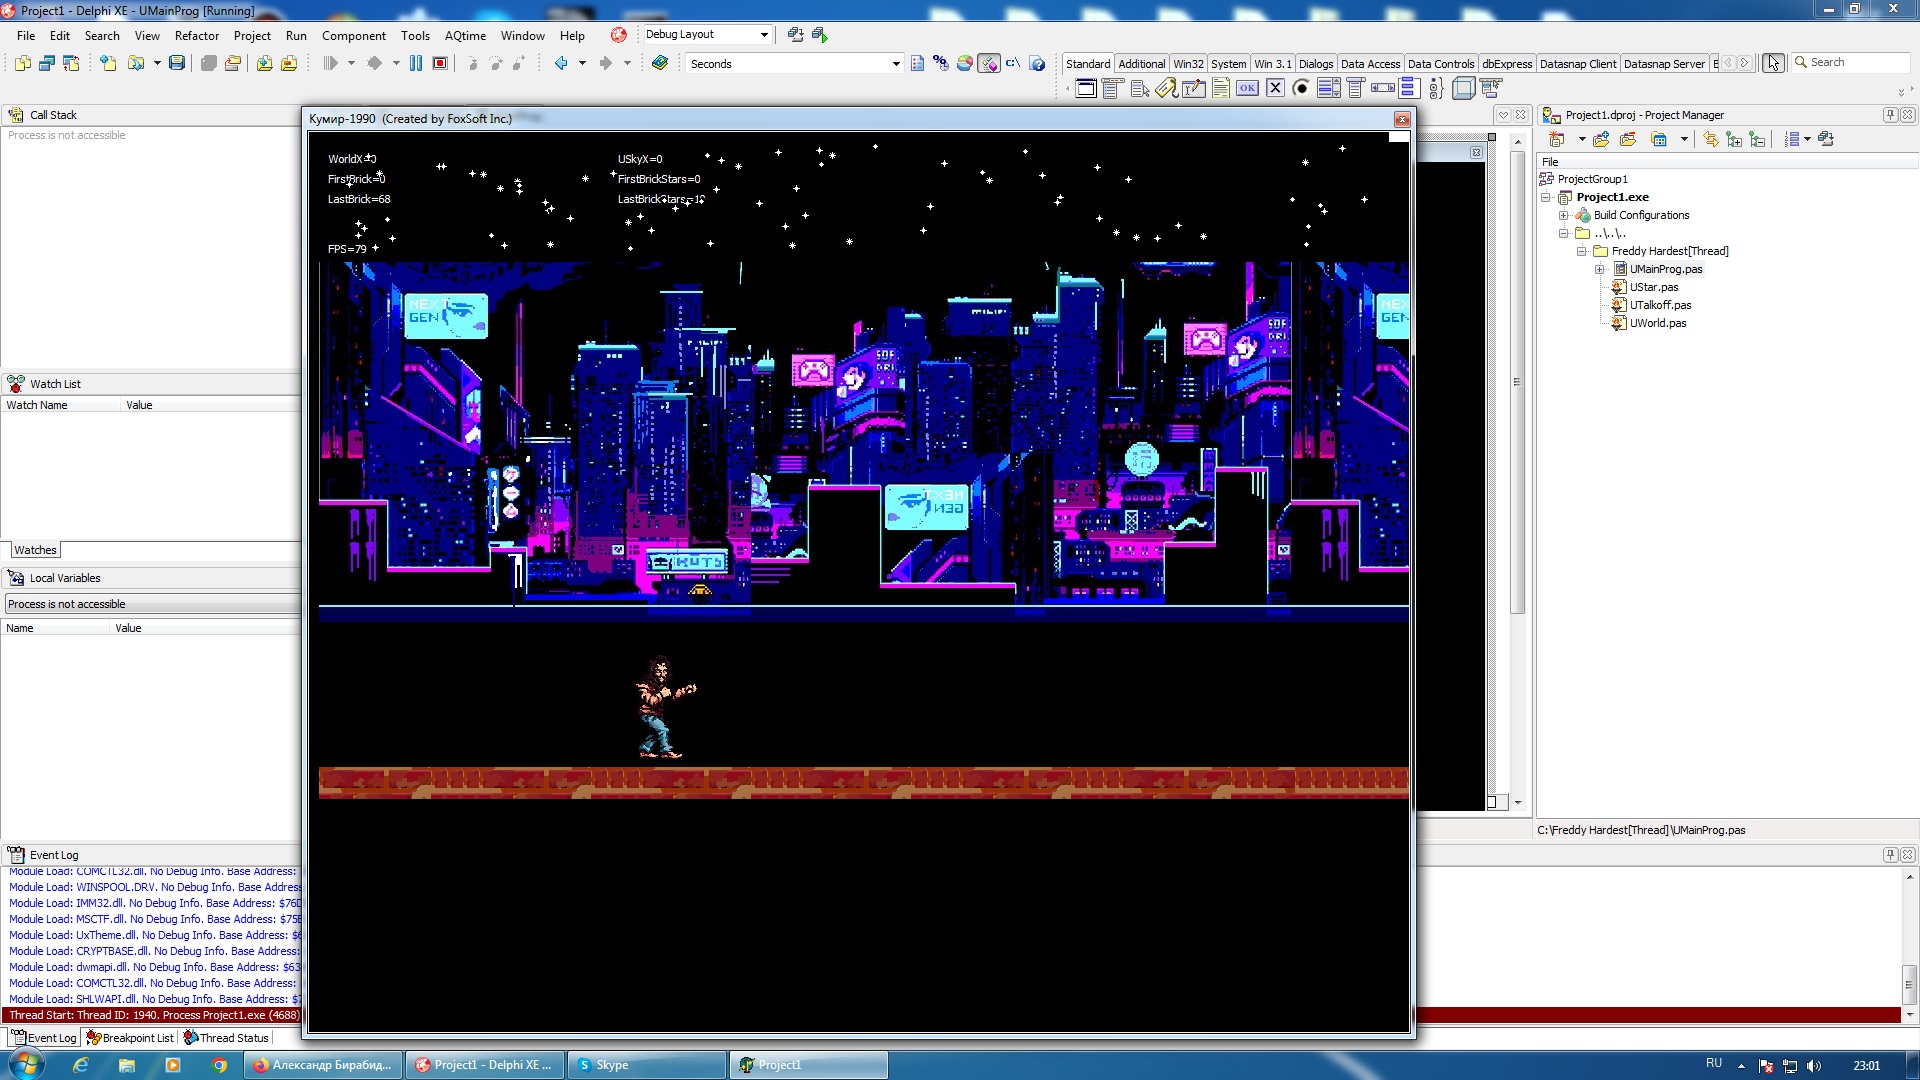This screenshot has width=1920, height=1080.
Task: Select the OK Button component icon
Action: [x=1248, y=89]
